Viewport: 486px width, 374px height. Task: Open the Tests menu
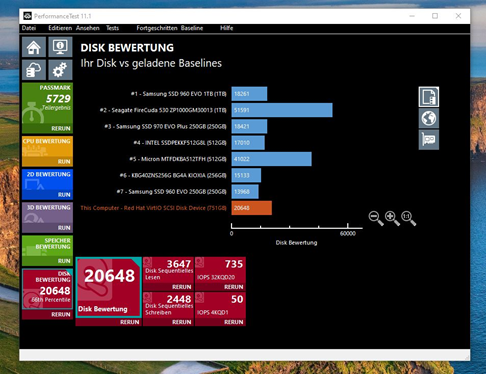coord(112,28)
